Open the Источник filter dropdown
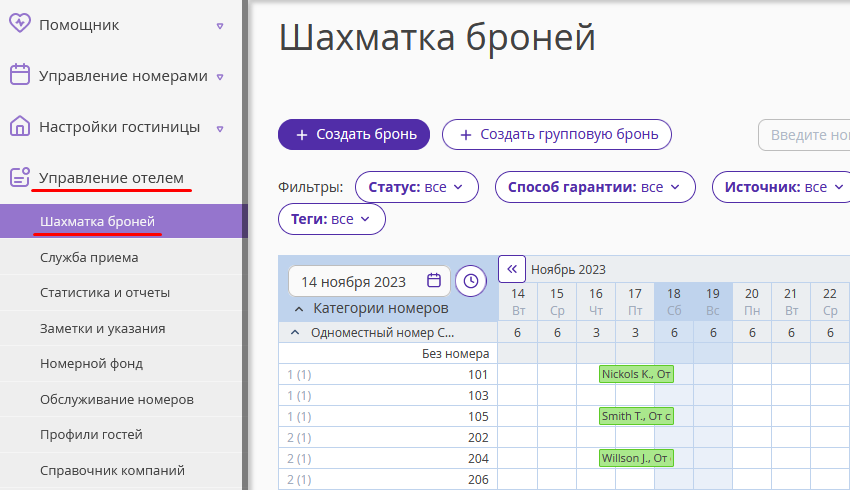Viewport: 850px width, 490px height. point(783,187)
